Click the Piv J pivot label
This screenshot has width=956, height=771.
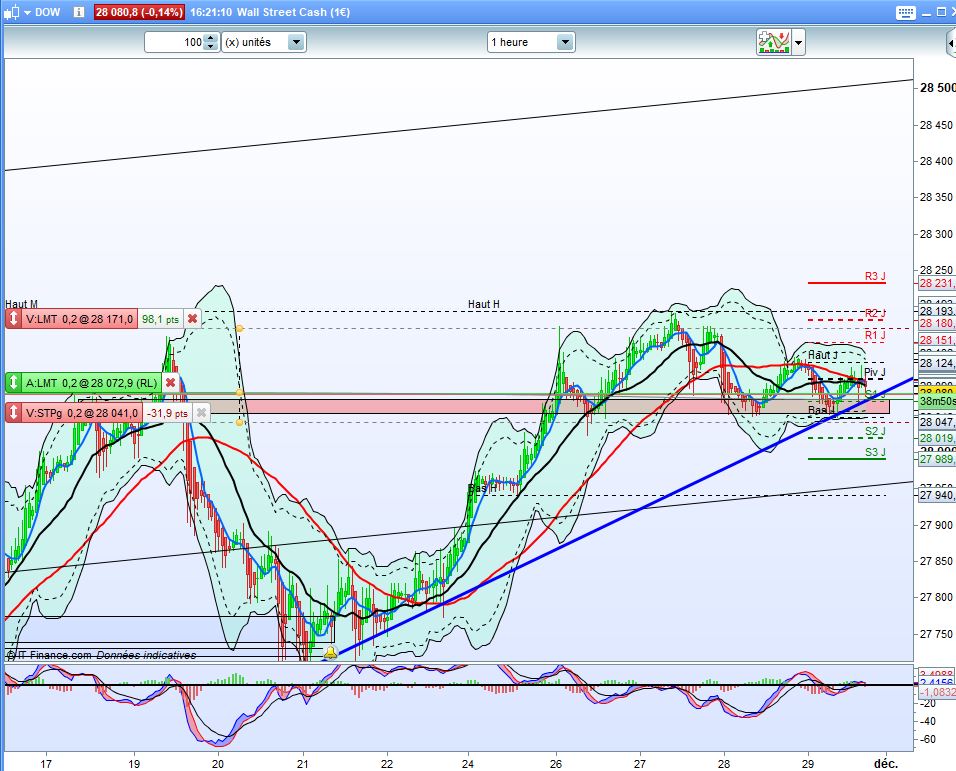click(x=874, y=372)
